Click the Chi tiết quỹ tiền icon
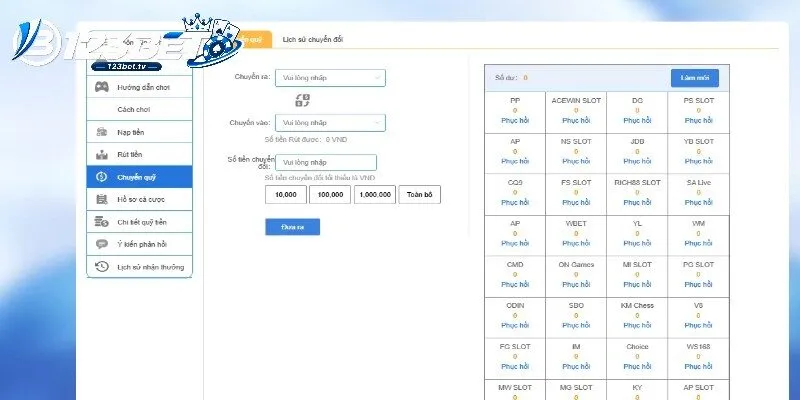 tap(102, 222)
